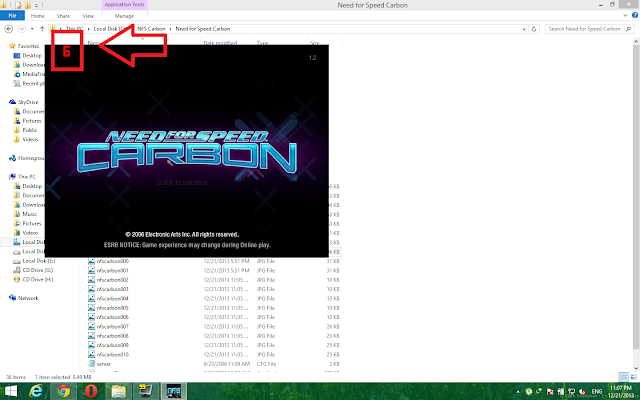Screen dimensions: 640x400
Task: Open recent locations dropdown beside Forward arrow
Action: pyautogui.click(x=32, y=29)
